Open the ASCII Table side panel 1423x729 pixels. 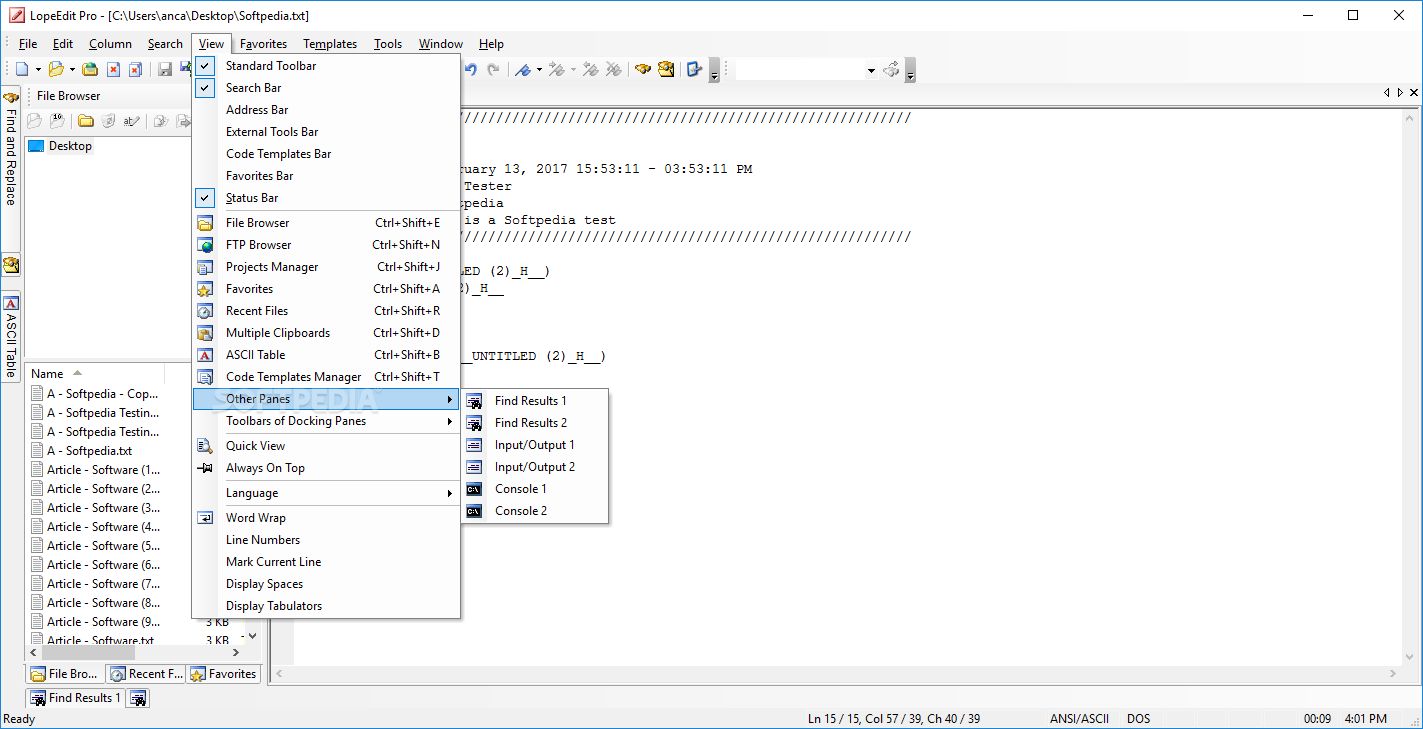tap(11, 337)
